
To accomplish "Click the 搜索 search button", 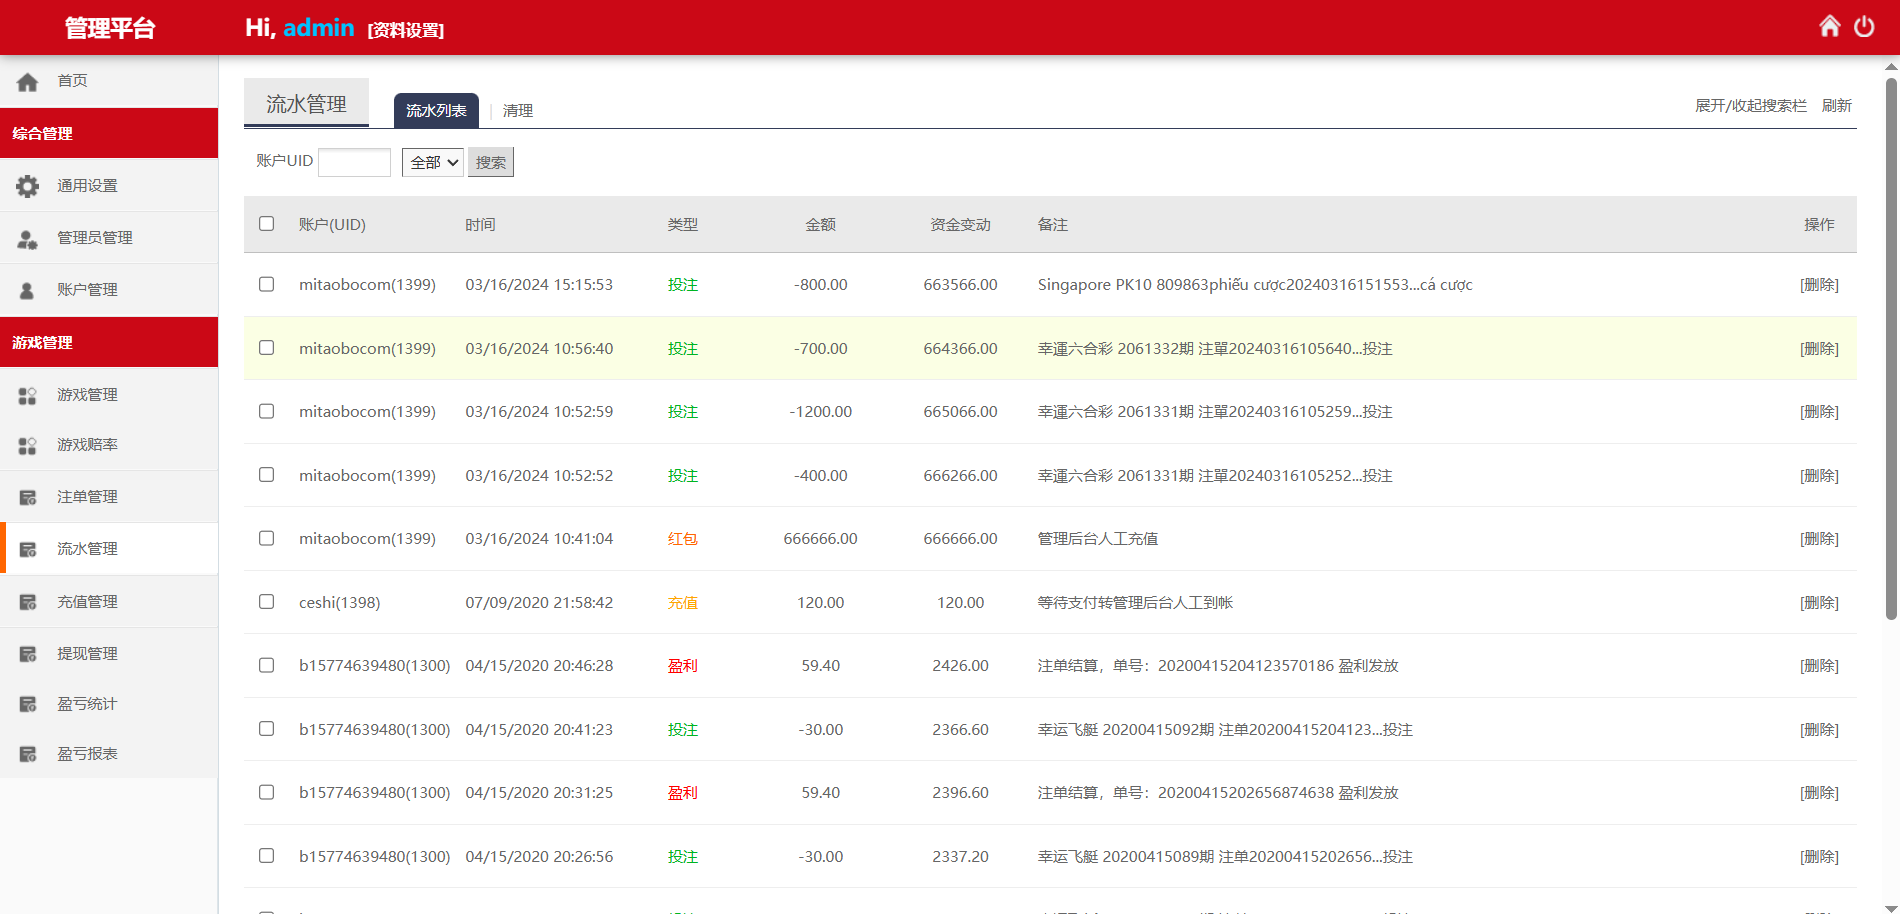I will point(491,162).
